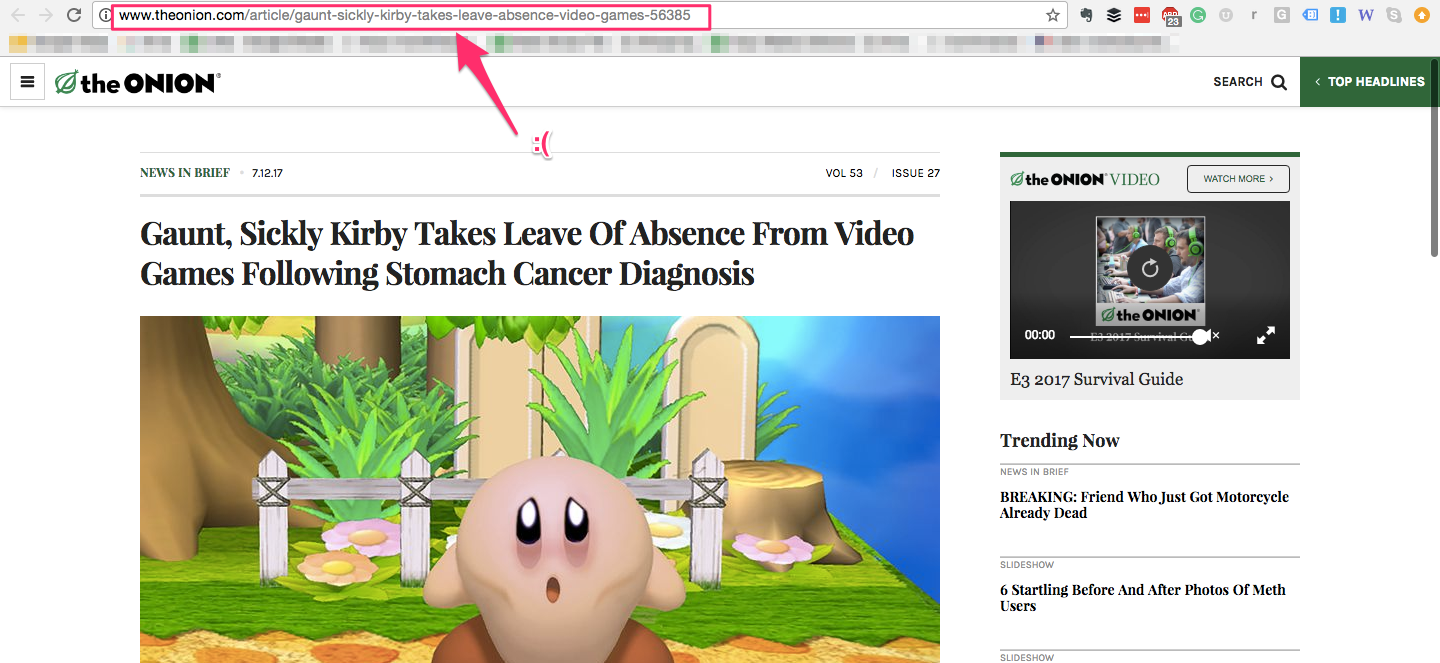Viewport: 1440px width, 663px height.
Task: Click the 7.12.17 article date
Action: (x=267, y=173)
